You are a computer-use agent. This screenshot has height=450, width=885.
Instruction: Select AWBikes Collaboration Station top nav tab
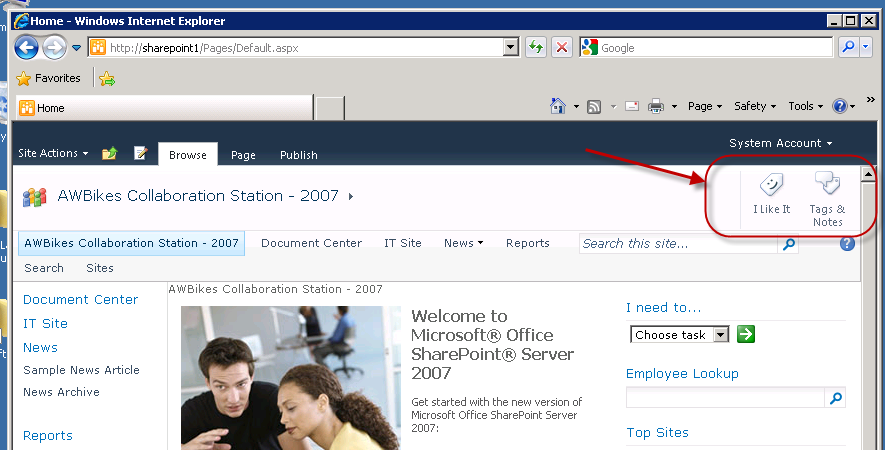click(132, 243)
